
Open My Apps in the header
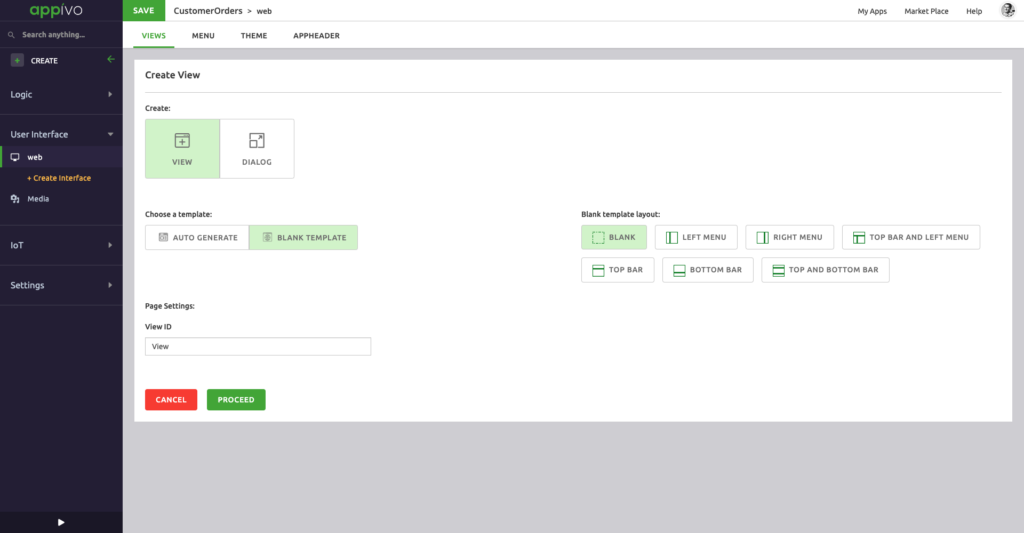click(872, 11)
